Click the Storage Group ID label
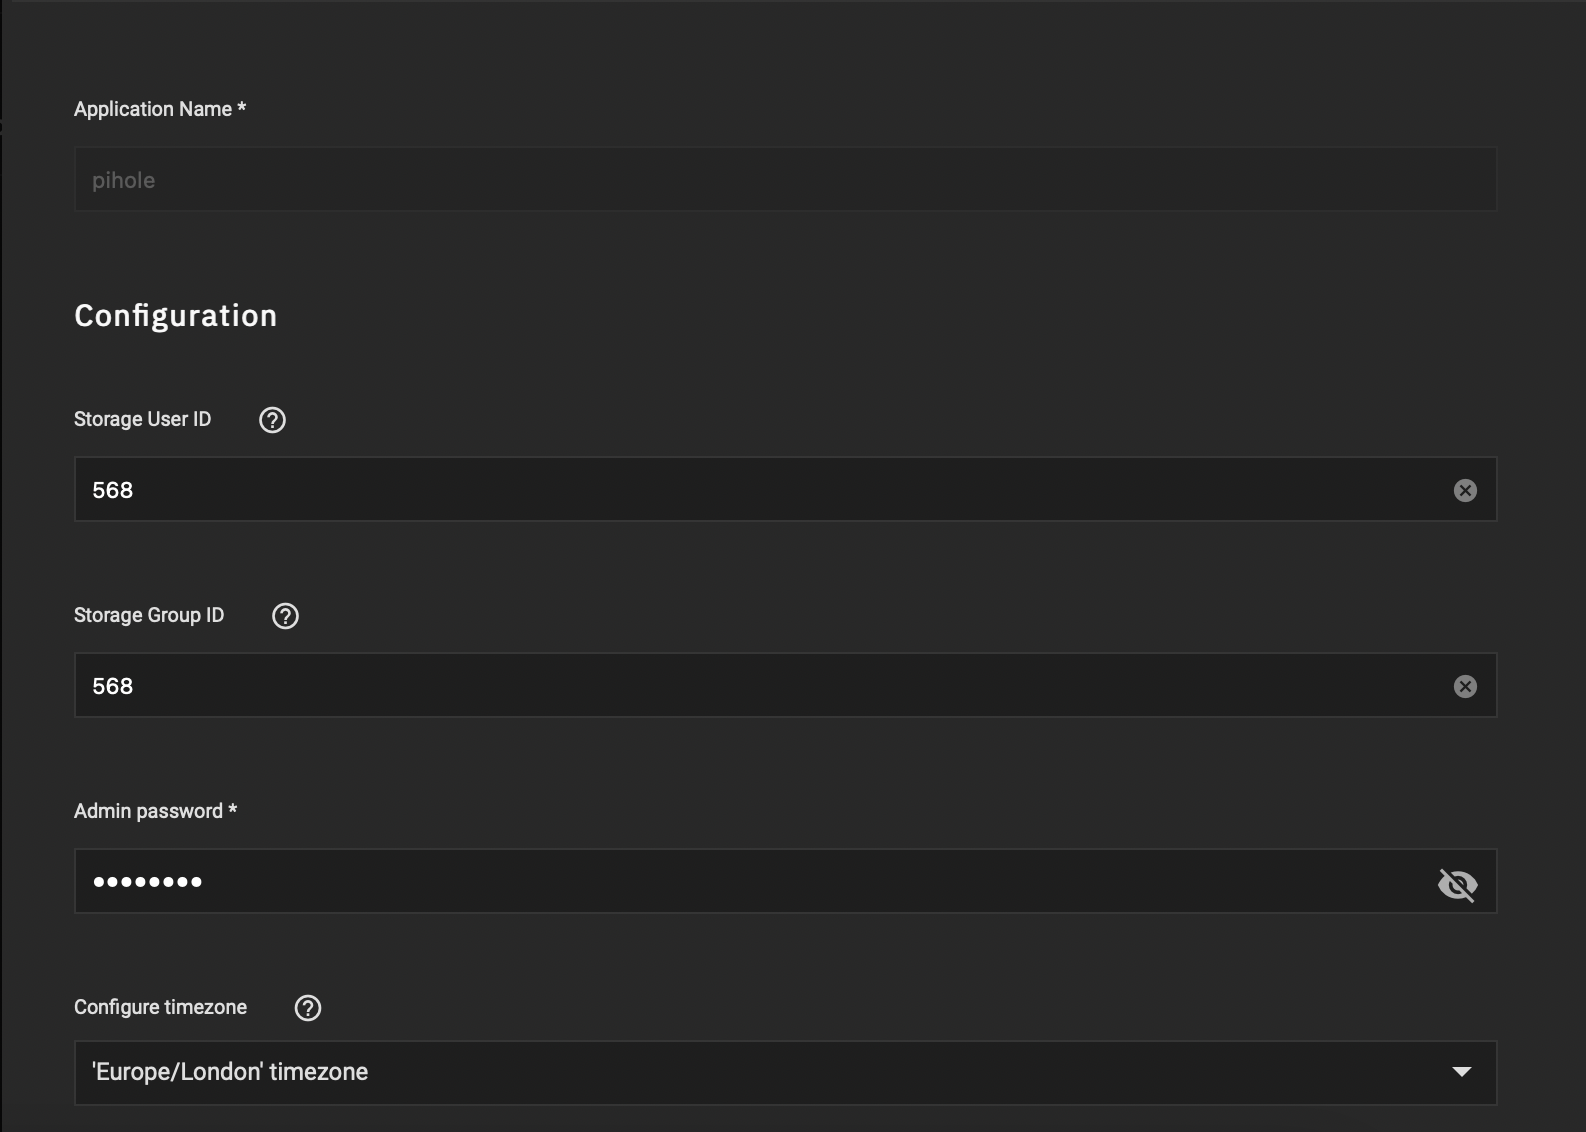Viewport: 1586px width, 1132px height. tap(149, 615)
